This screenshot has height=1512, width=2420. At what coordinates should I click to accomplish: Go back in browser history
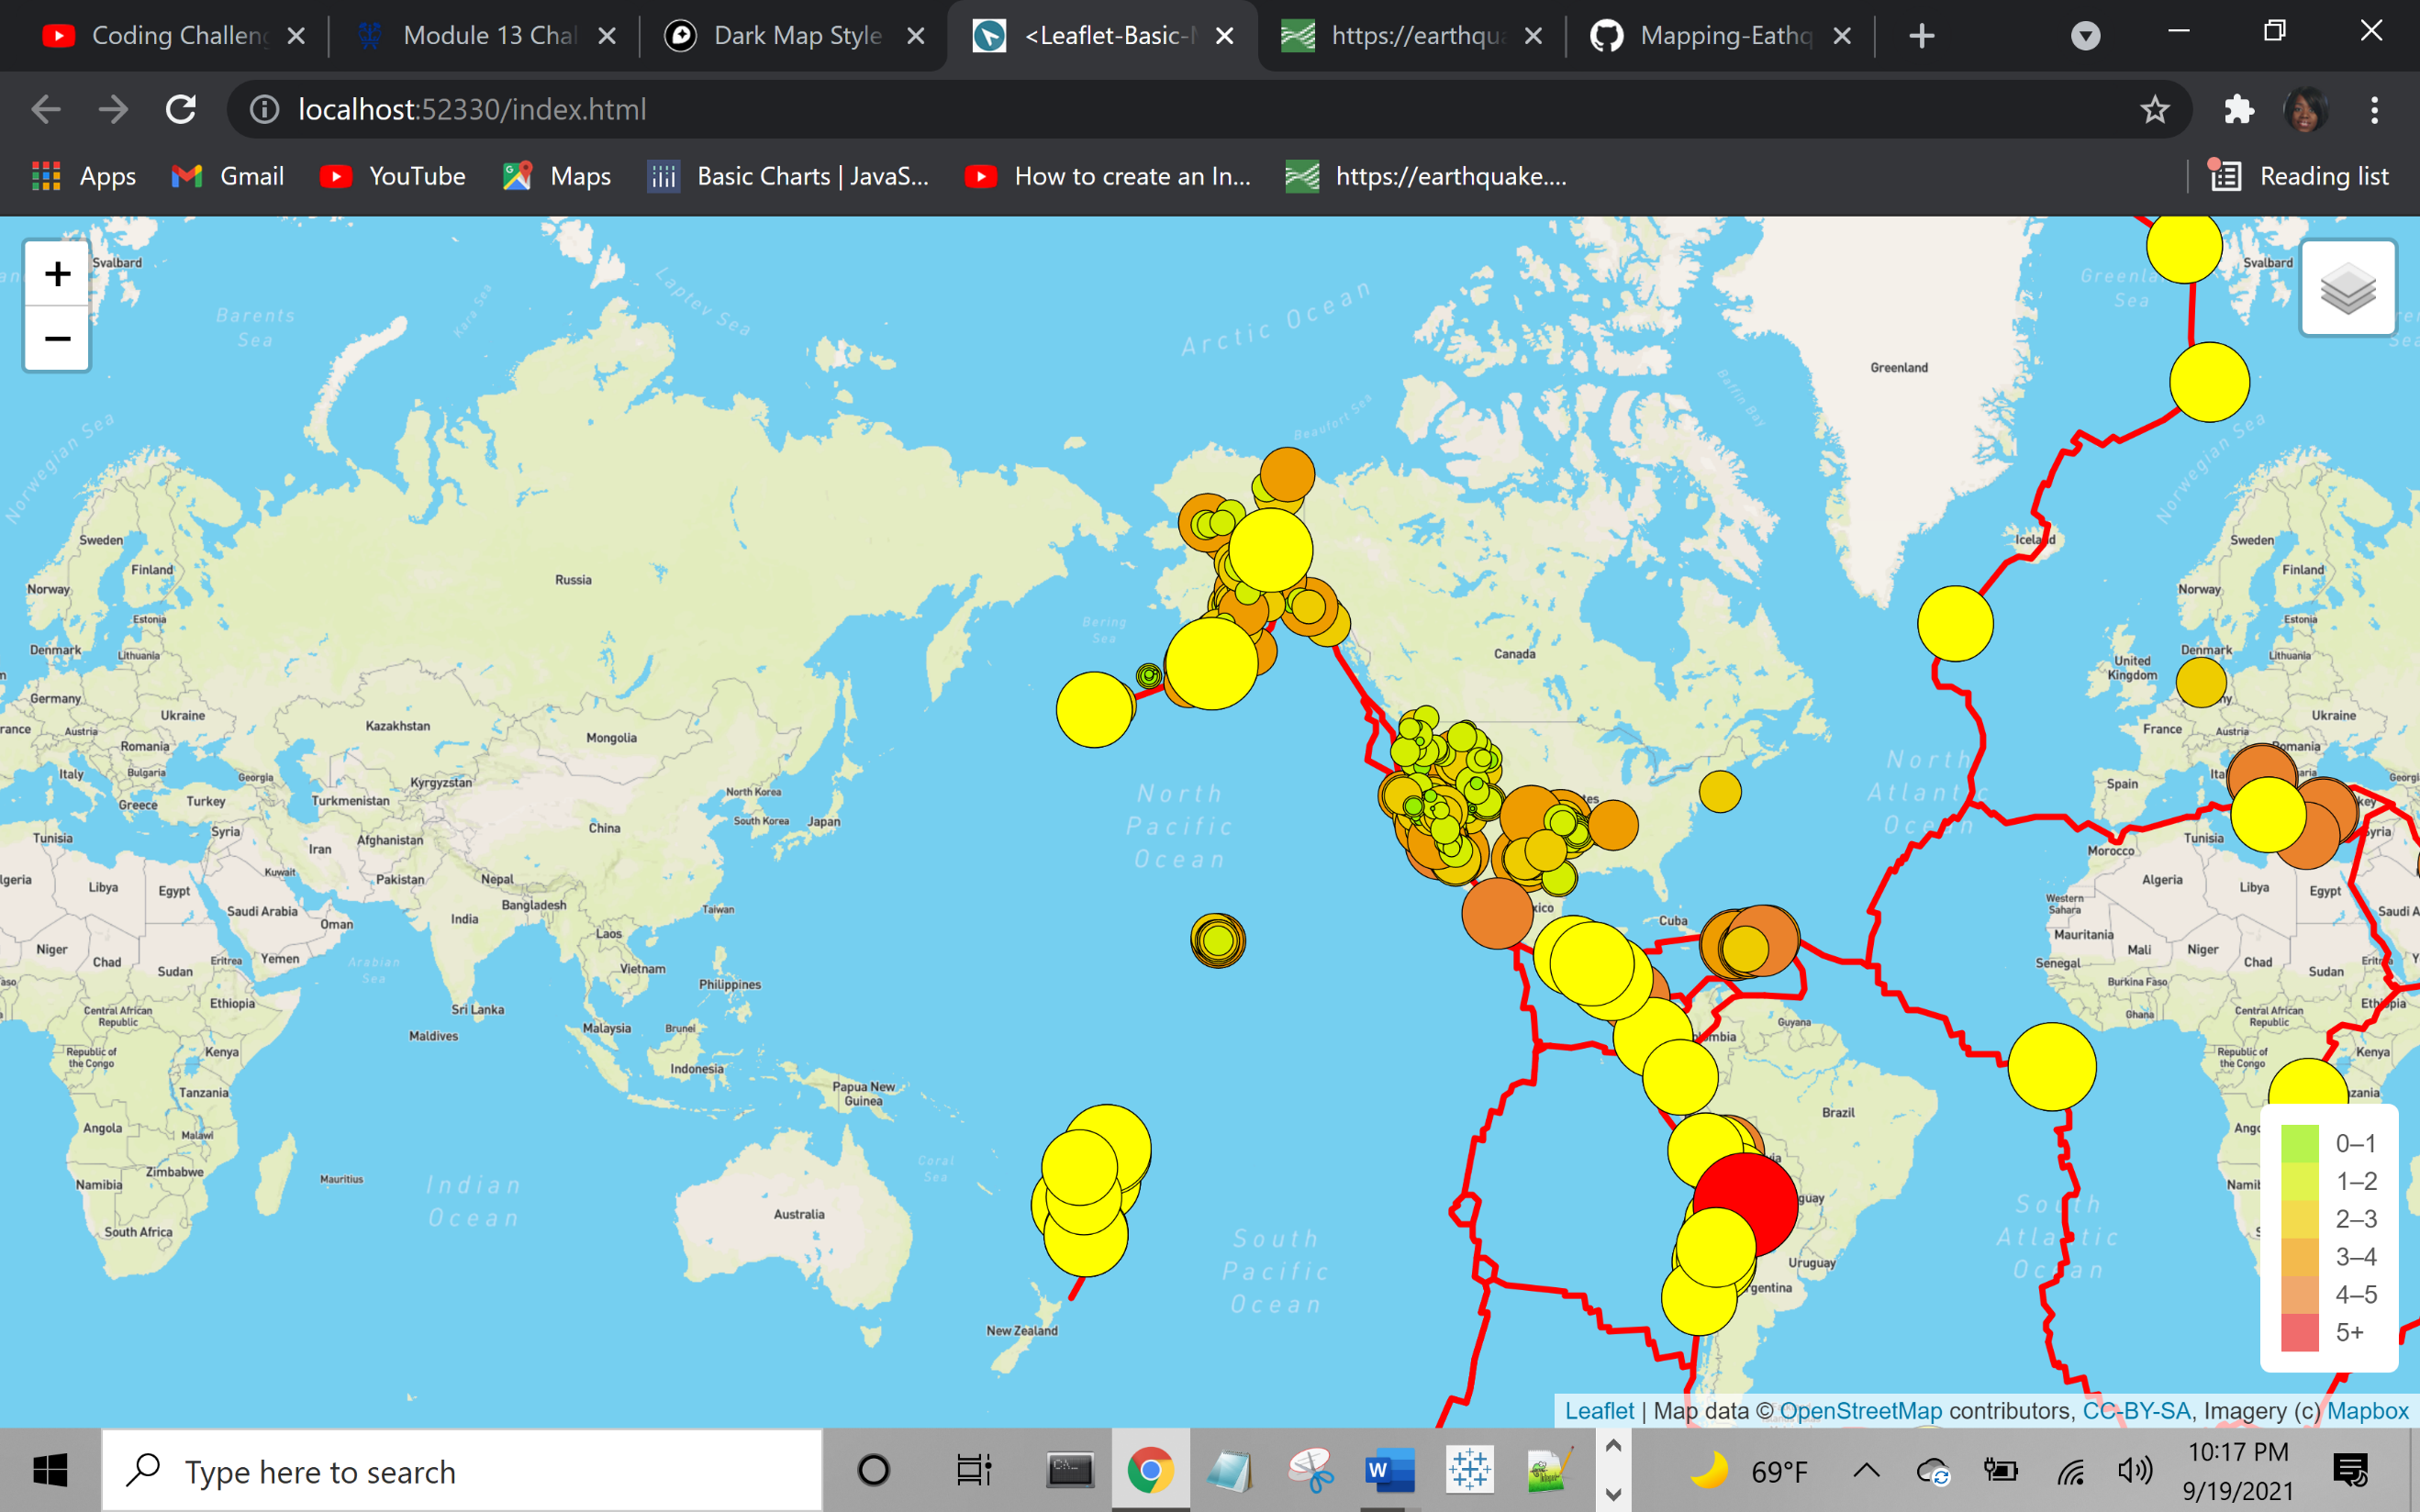pos(47,109)
